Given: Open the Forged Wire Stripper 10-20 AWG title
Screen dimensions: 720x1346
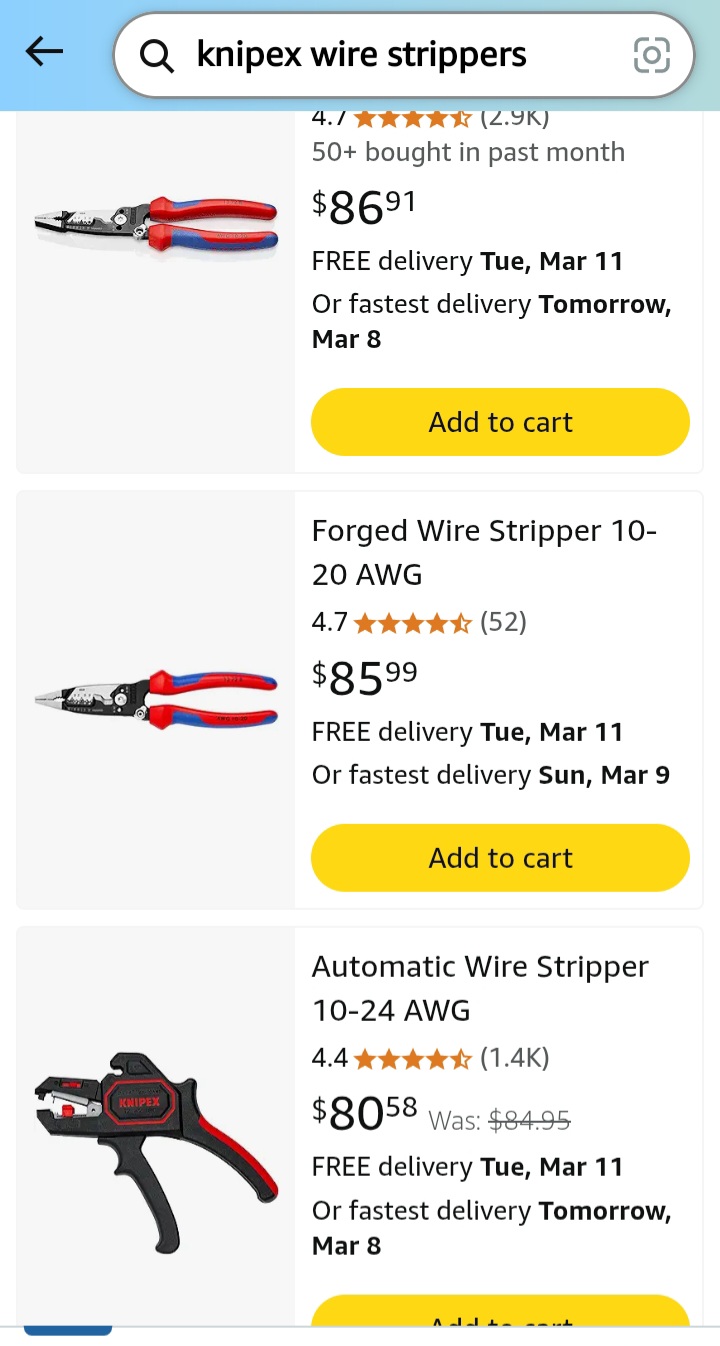Looking at the screenshot, I should tap(484, 552).
